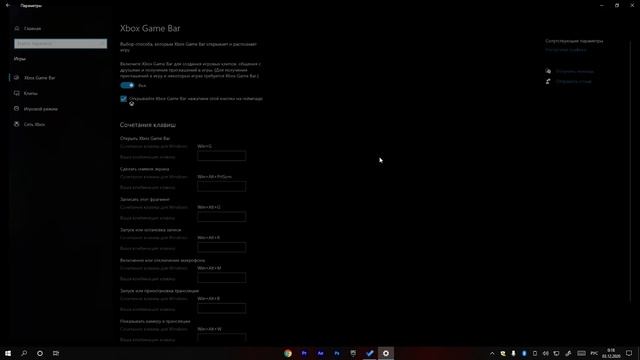Screen dimensions: 640x360
Task: Open the Клипы section in sidebar
Action: (x=26, y=93)
